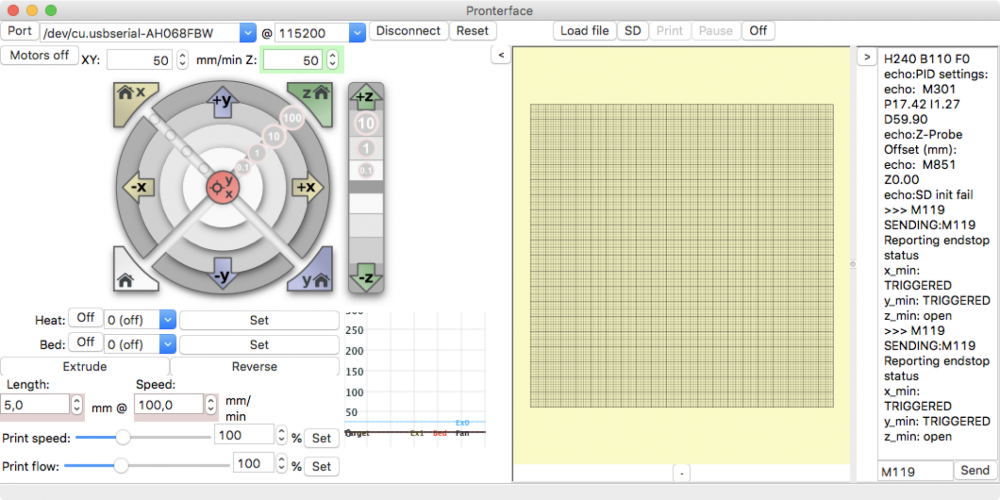This screenshot has width=1000, height=500.
Task: Click the Pause button
Action: [x=716, y=31]
